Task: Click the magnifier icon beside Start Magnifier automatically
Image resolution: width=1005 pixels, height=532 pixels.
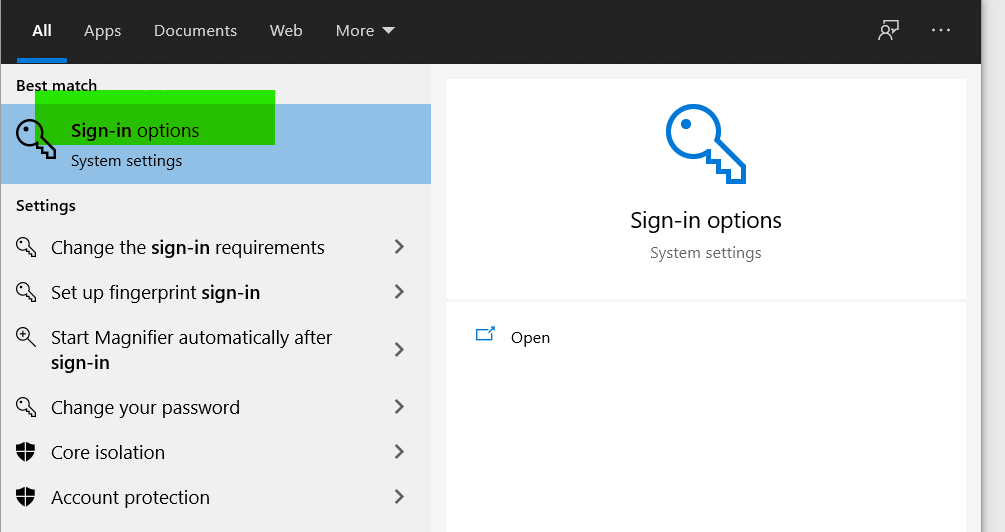Action: 27,338
